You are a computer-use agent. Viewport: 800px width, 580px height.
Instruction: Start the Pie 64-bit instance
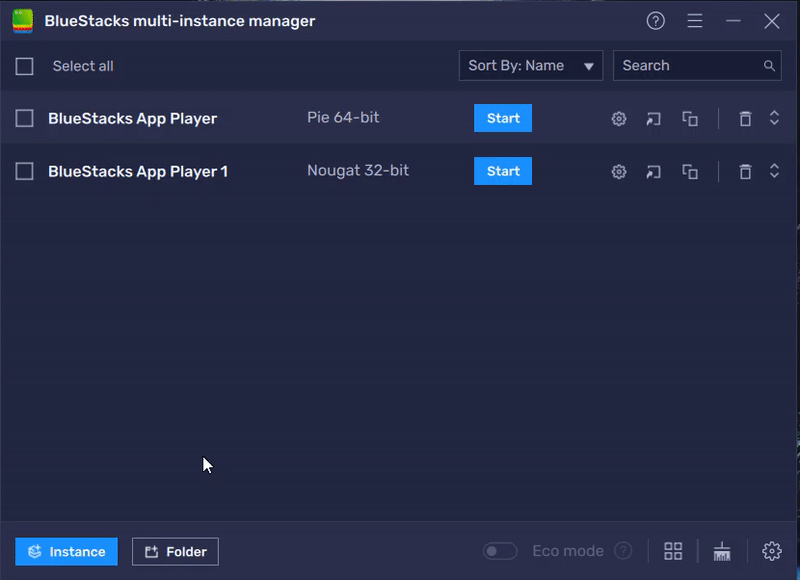pos(503,118)
